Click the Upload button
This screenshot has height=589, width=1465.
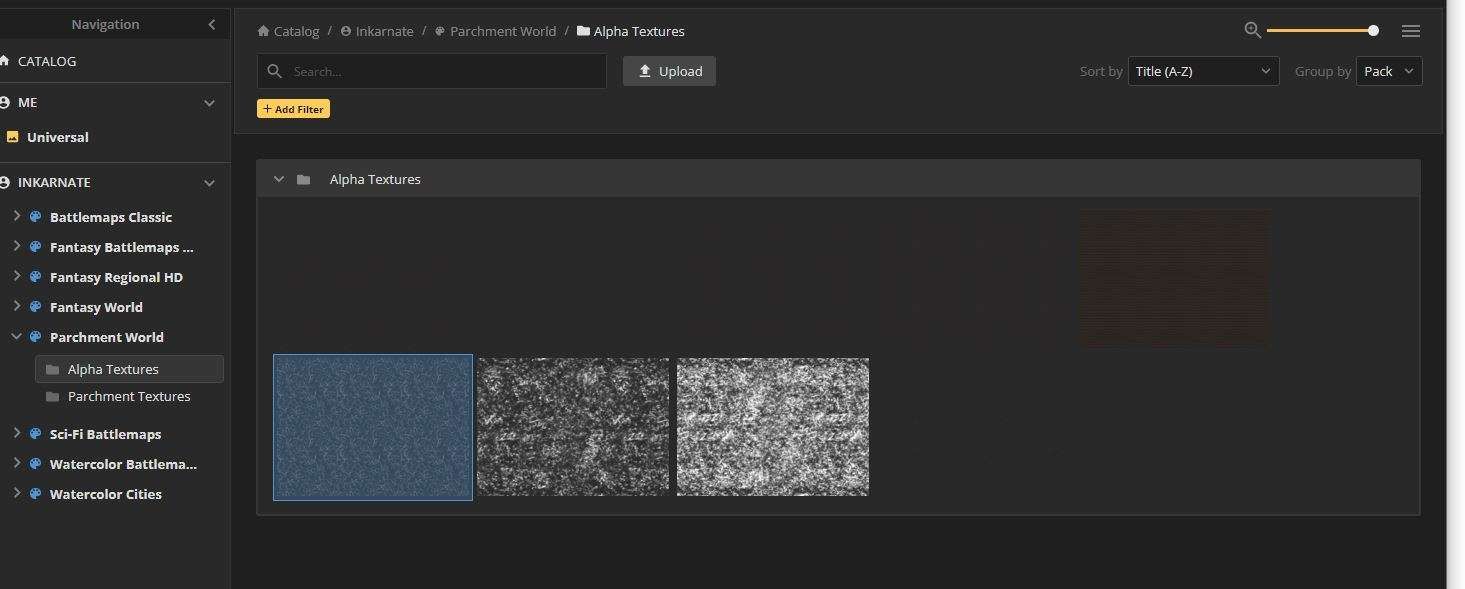669,71
